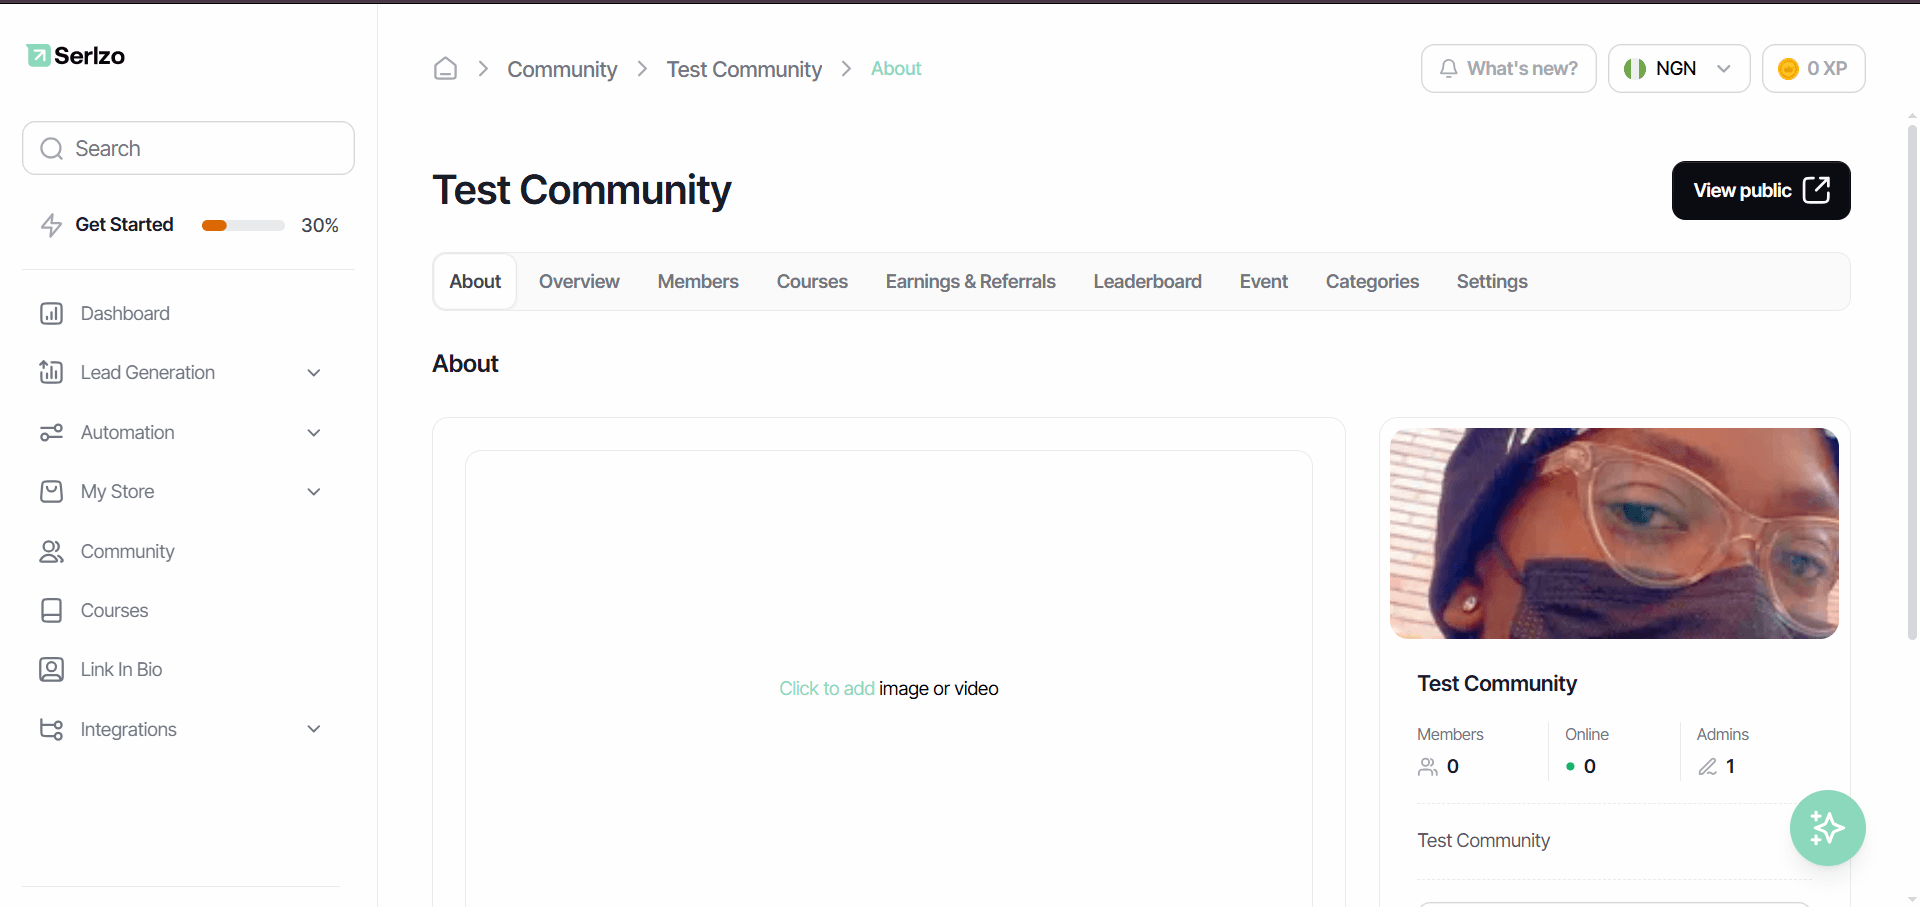The width and height of the screenshot is (1920, 907).
Task: Click the Get Started progress bar
Action: point(243,226)
